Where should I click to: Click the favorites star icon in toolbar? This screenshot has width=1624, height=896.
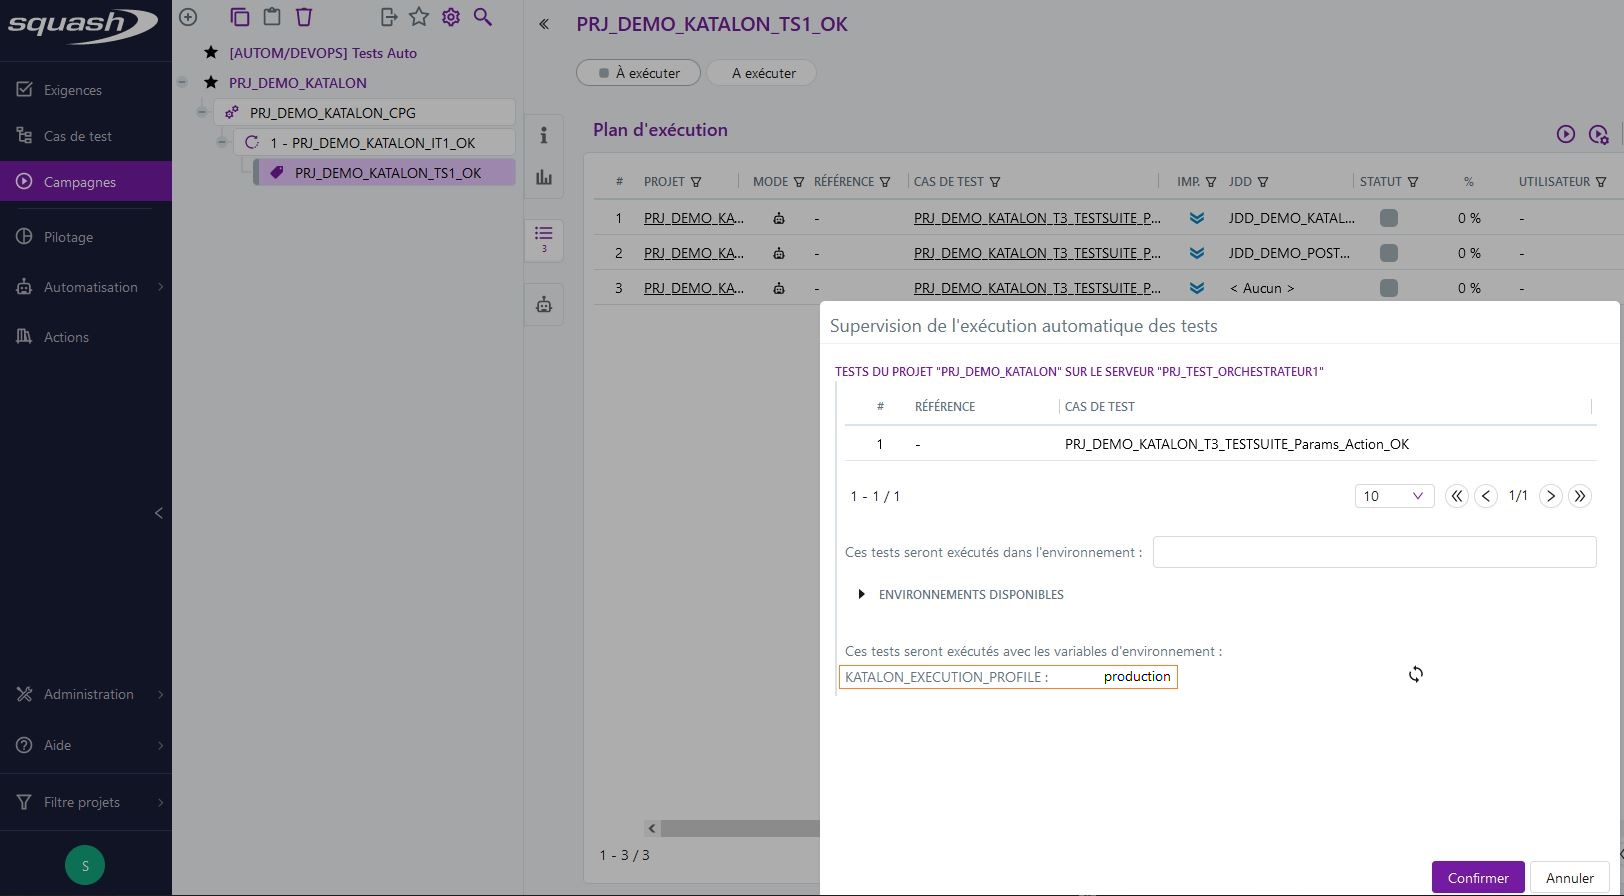coord(419,17)
